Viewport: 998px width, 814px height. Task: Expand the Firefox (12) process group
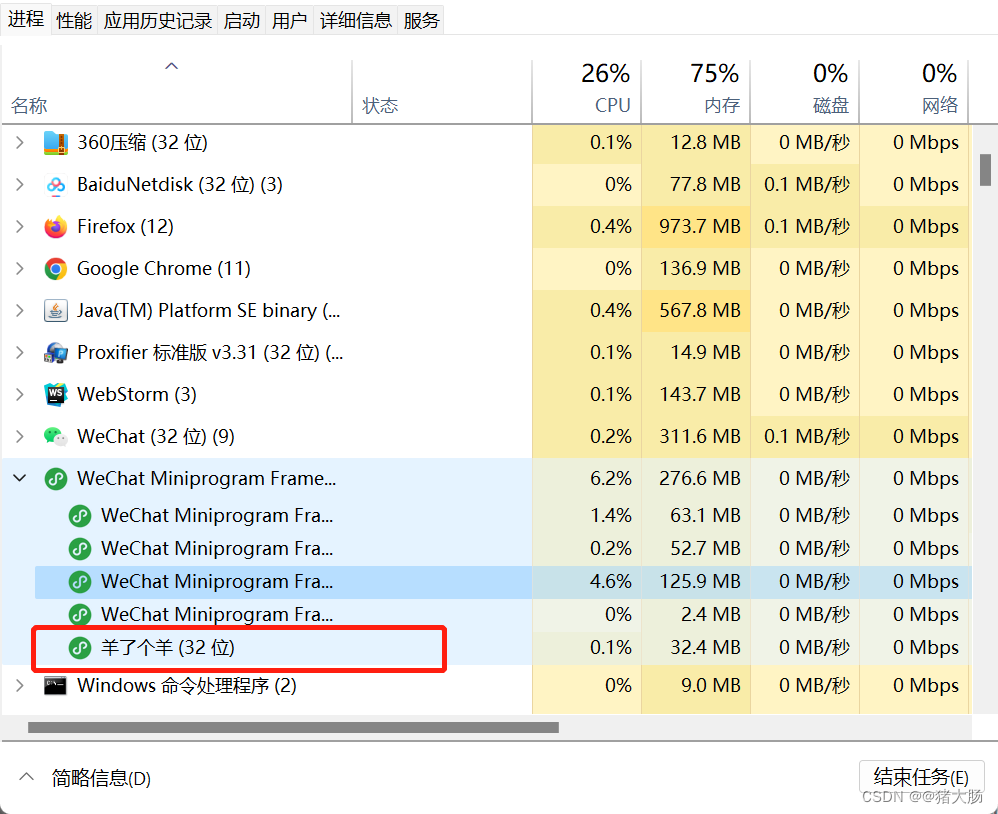[20, 227]
